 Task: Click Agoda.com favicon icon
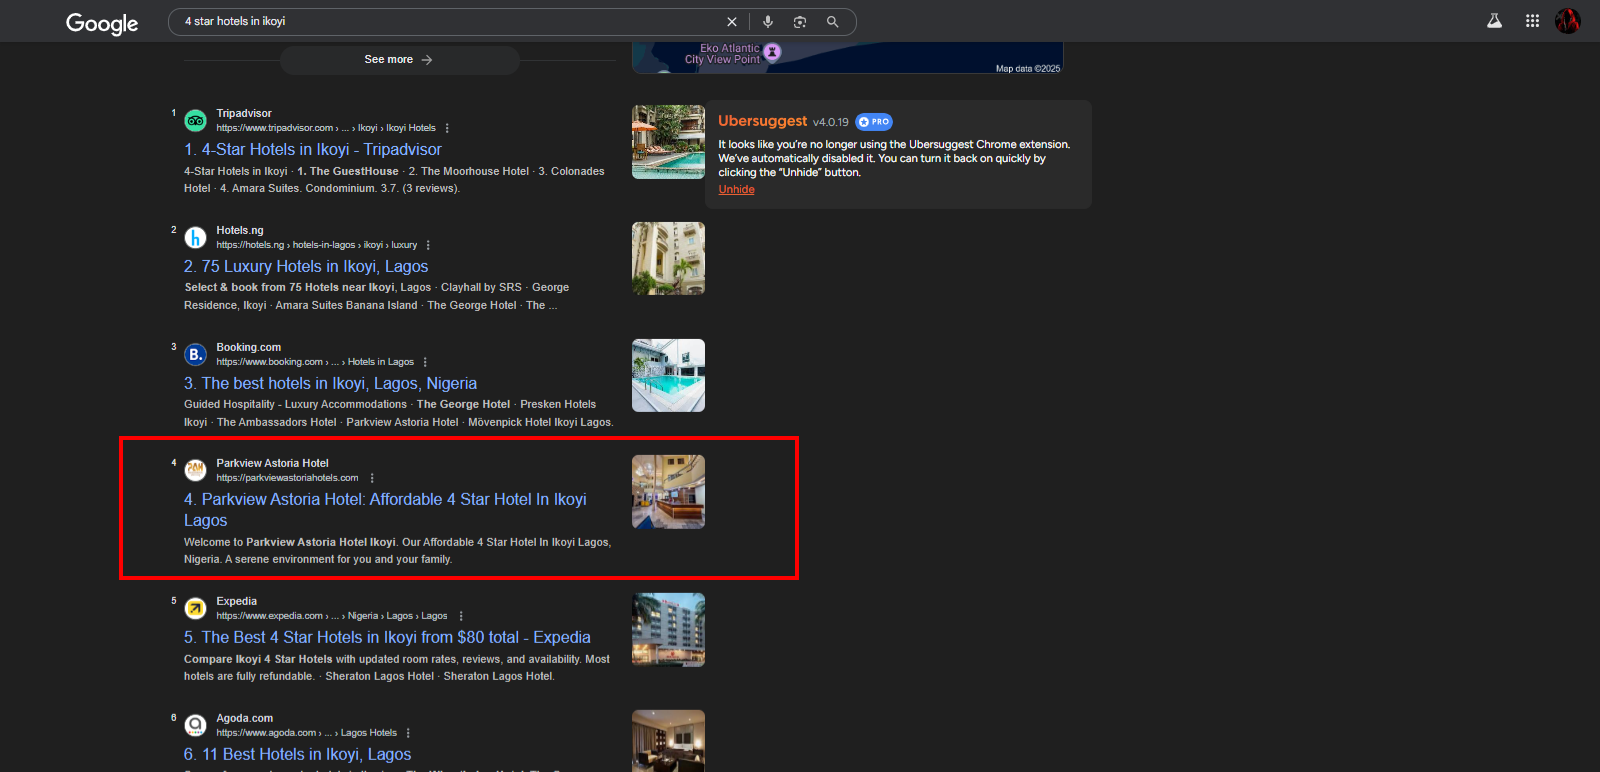(x=196, y=725)
